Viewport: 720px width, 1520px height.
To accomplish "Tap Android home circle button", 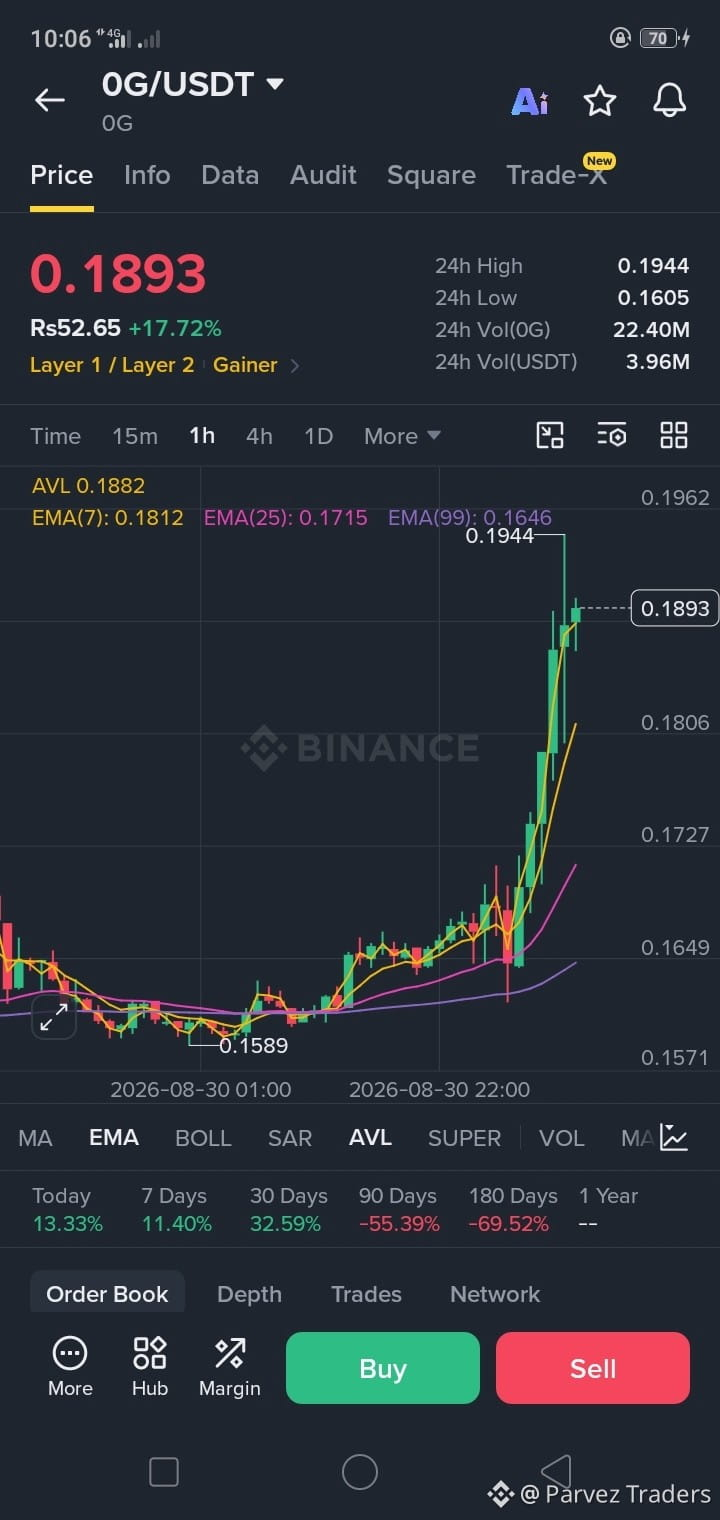I will (360, 1472).
